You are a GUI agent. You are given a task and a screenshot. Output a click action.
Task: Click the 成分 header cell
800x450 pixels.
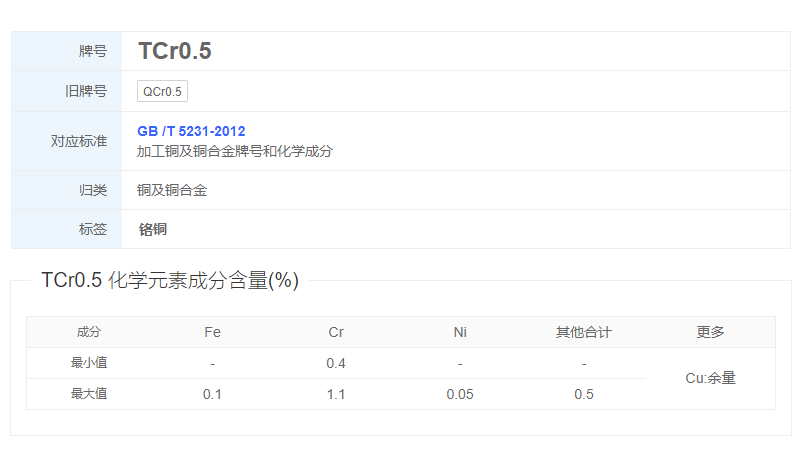(x=89, y=332)
